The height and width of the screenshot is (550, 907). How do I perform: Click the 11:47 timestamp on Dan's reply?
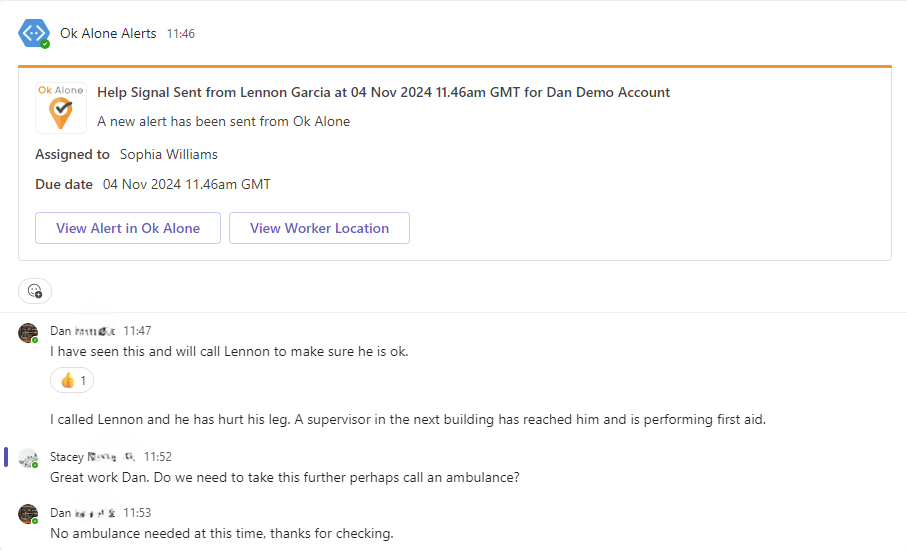pos(137,331)
